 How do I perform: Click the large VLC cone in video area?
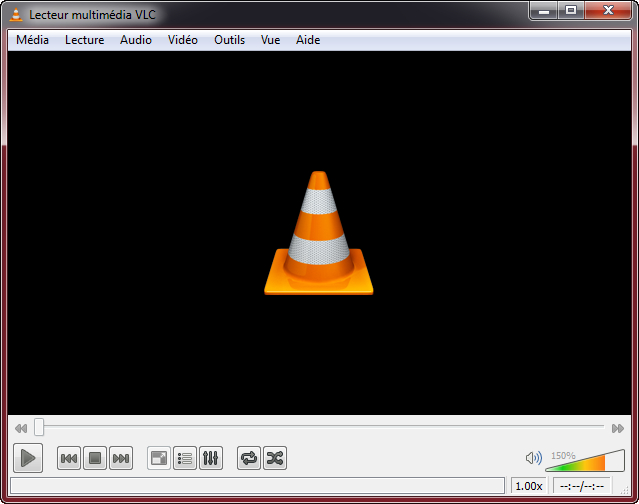coord(319,233)
